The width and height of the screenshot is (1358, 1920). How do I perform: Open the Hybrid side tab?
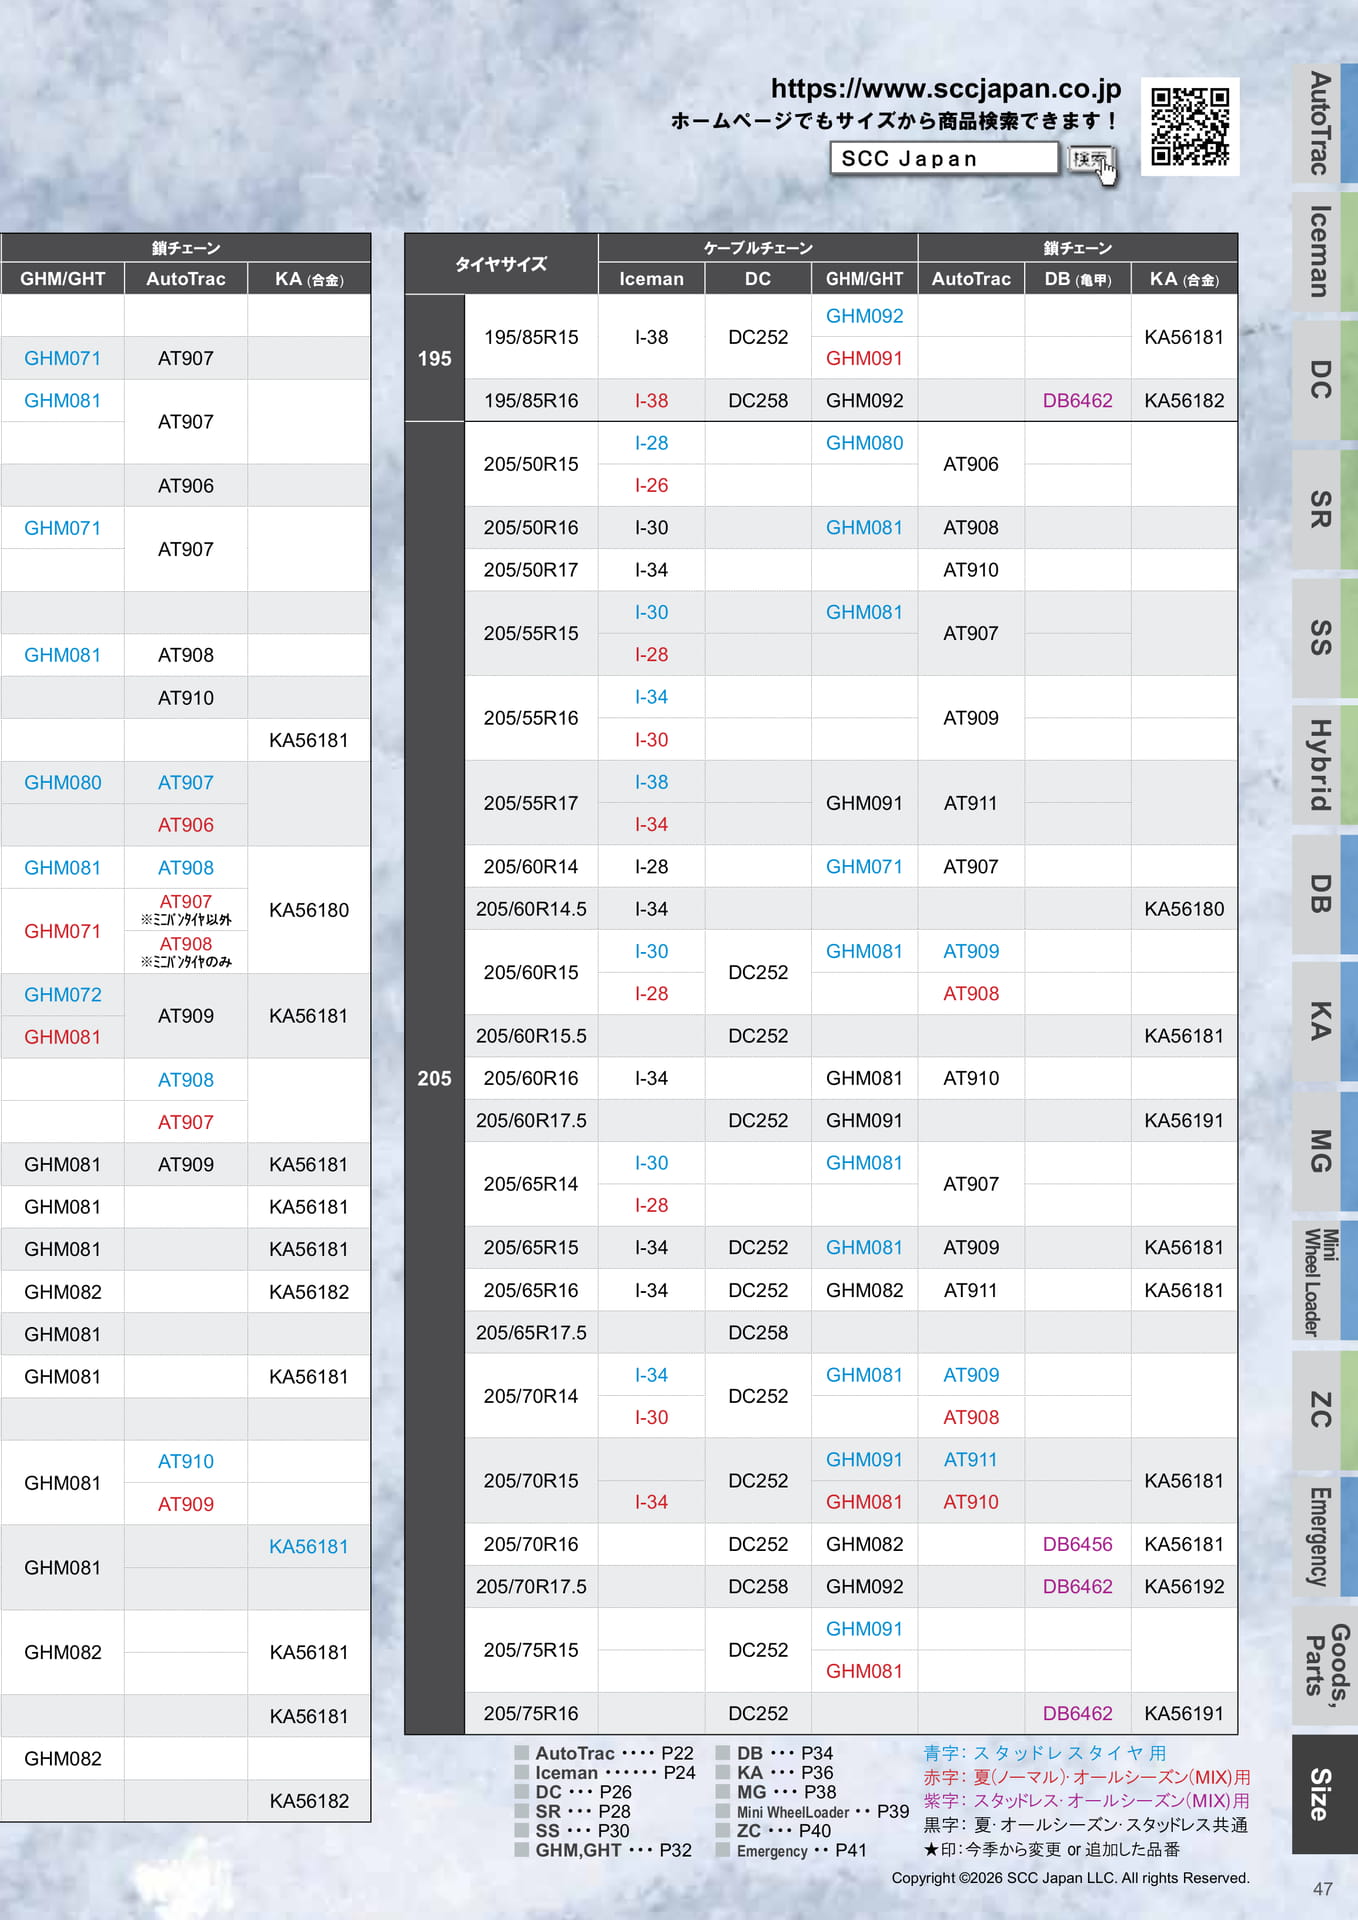(1324, 766)
